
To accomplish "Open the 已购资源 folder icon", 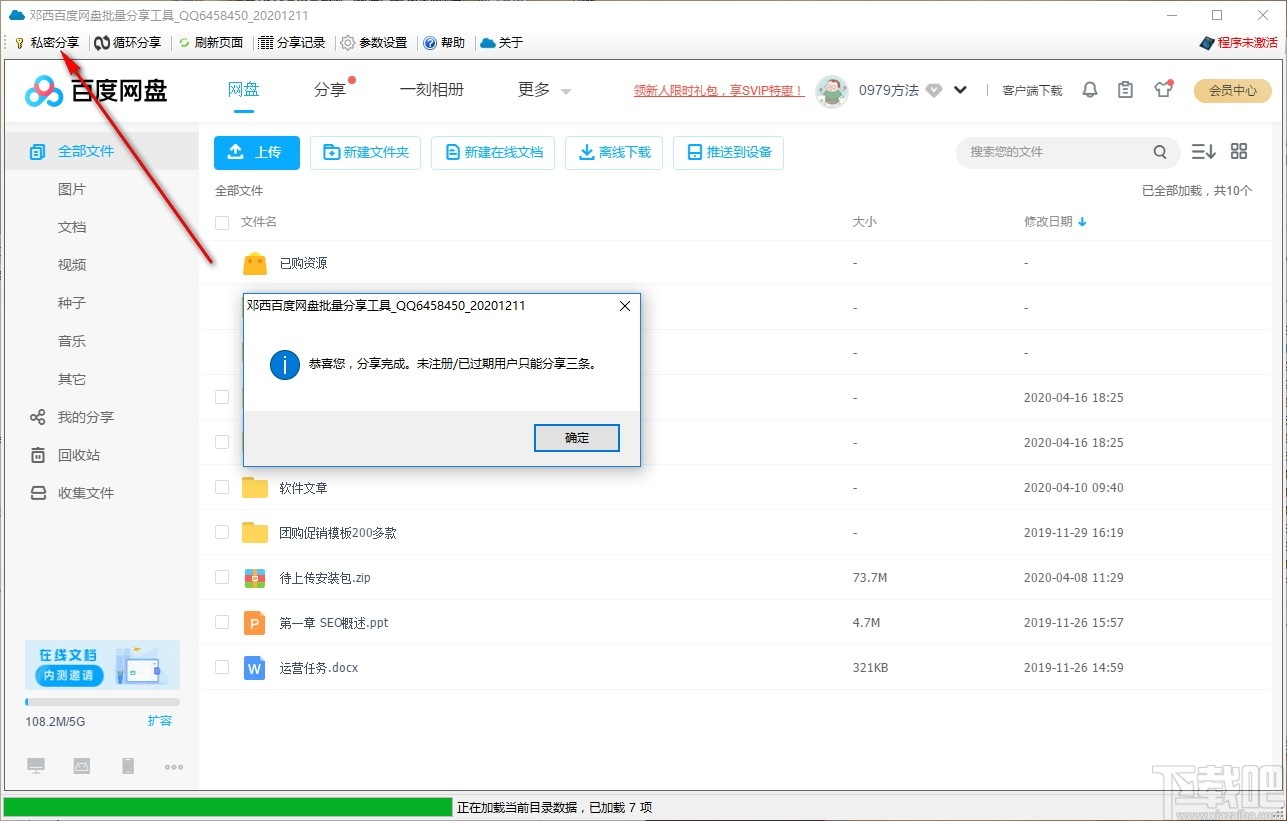I will (x=255, y=263).
